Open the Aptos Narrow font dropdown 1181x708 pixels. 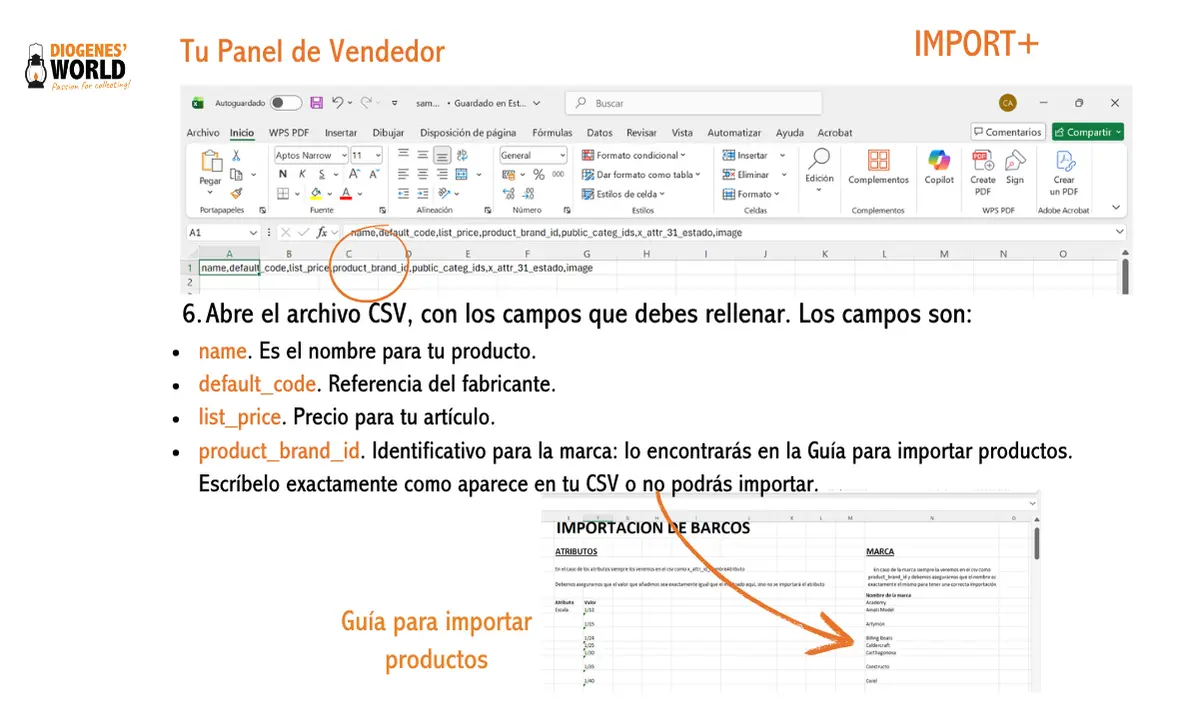[x=343, y=156]
